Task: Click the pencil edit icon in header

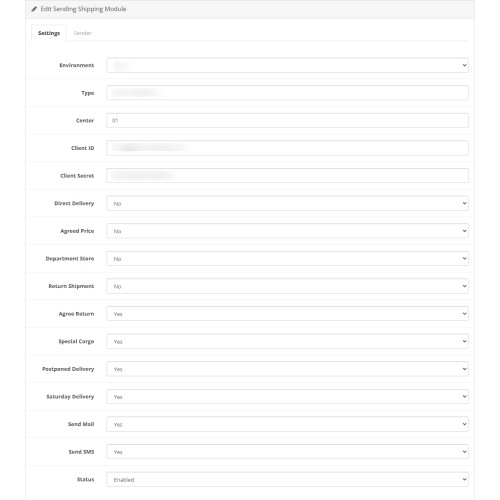Action: pos(34,9)
